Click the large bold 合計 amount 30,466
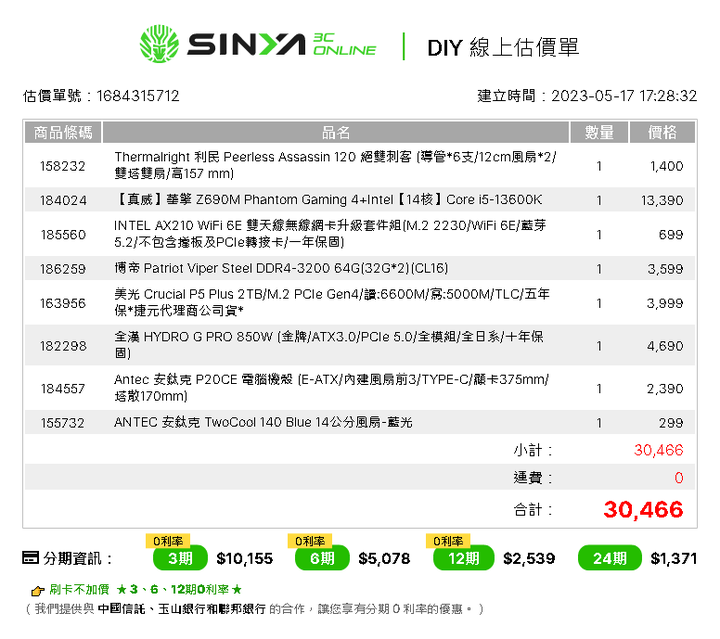The image size is (720, 639). (643, 510)
